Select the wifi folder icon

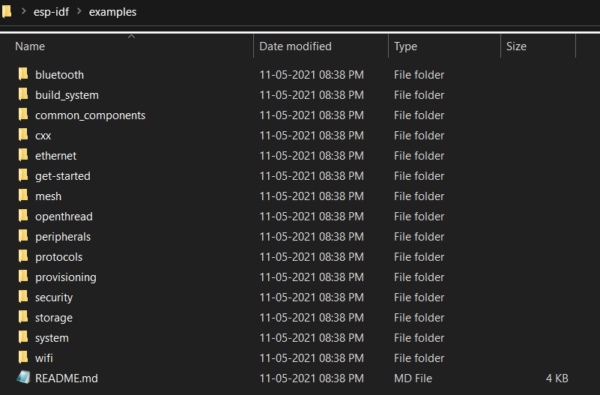coord(23,357)
